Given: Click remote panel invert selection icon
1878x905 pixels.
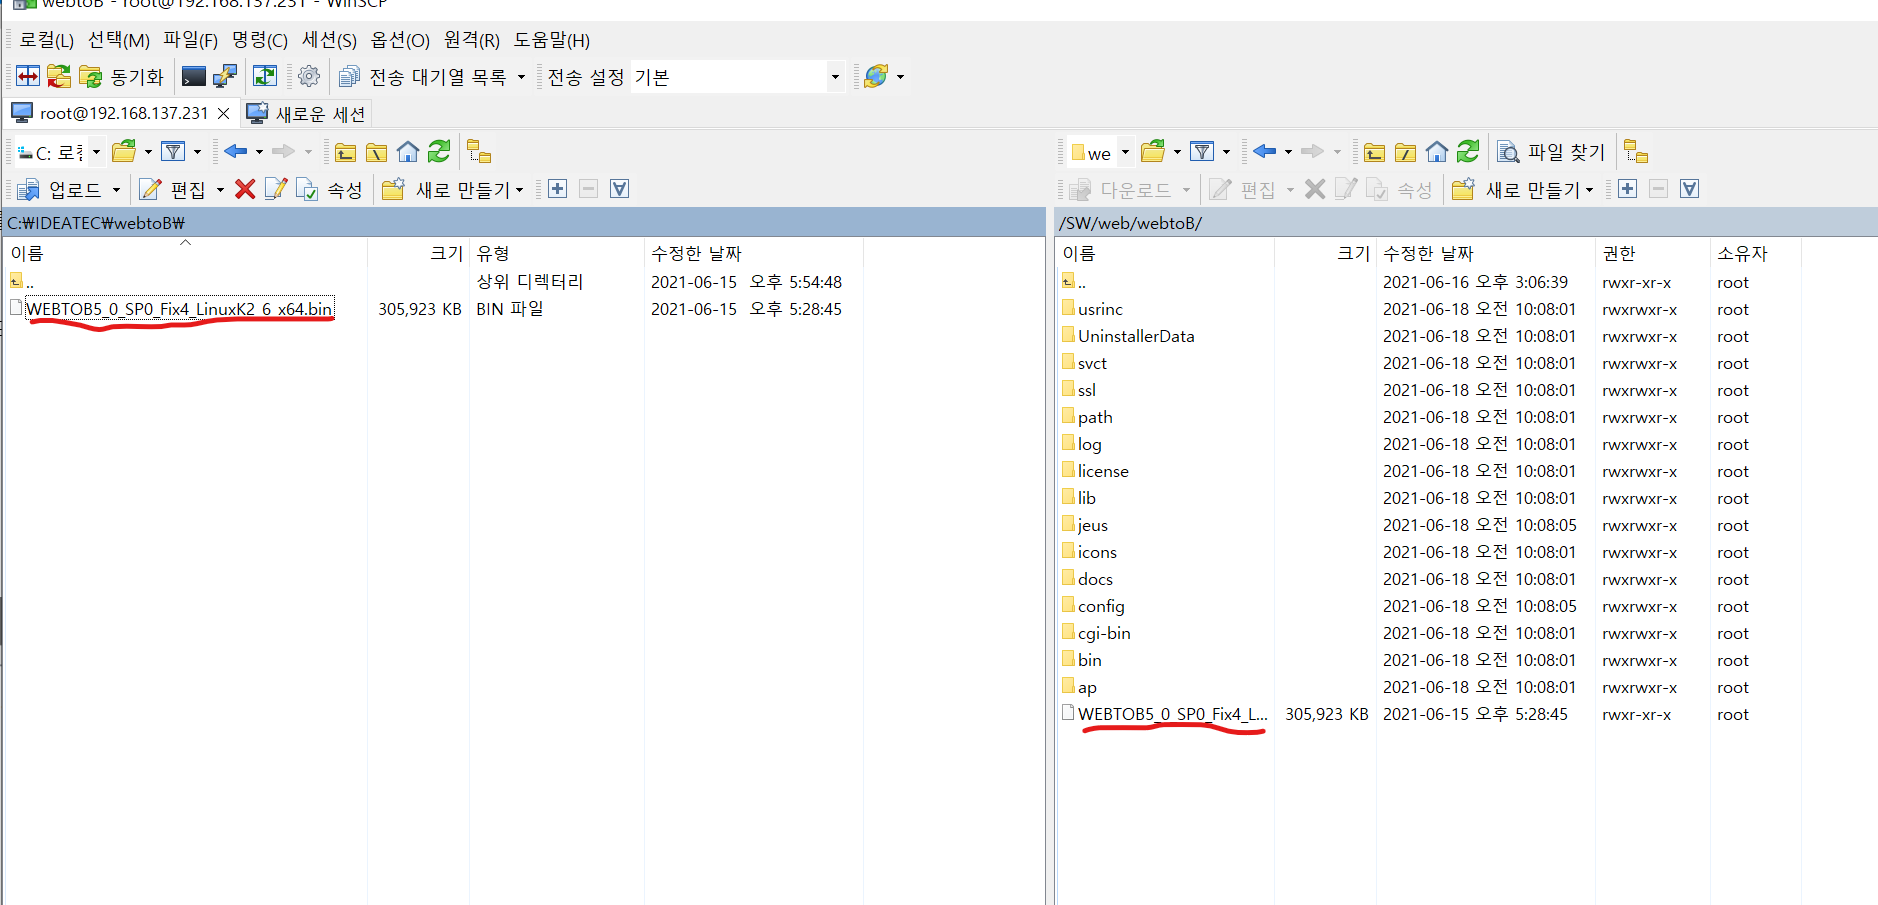Looking at the screenshot, I should [1690, 189].
